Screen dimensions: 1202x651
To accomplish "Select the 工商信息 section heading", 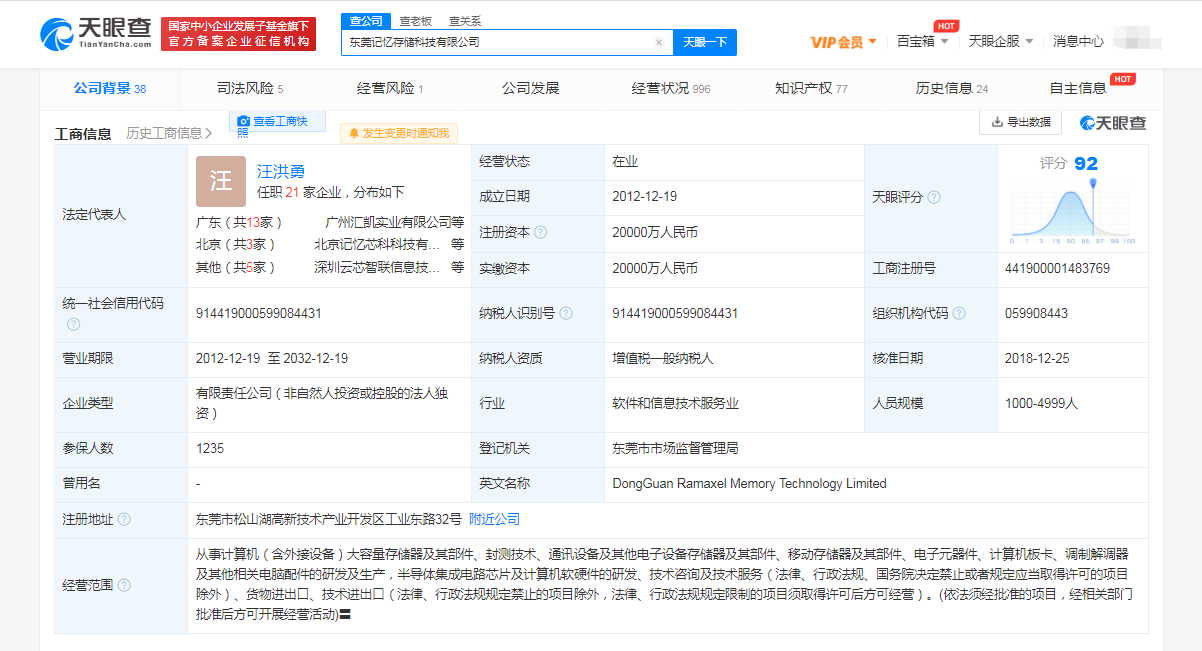I will (x=83, y=133).
